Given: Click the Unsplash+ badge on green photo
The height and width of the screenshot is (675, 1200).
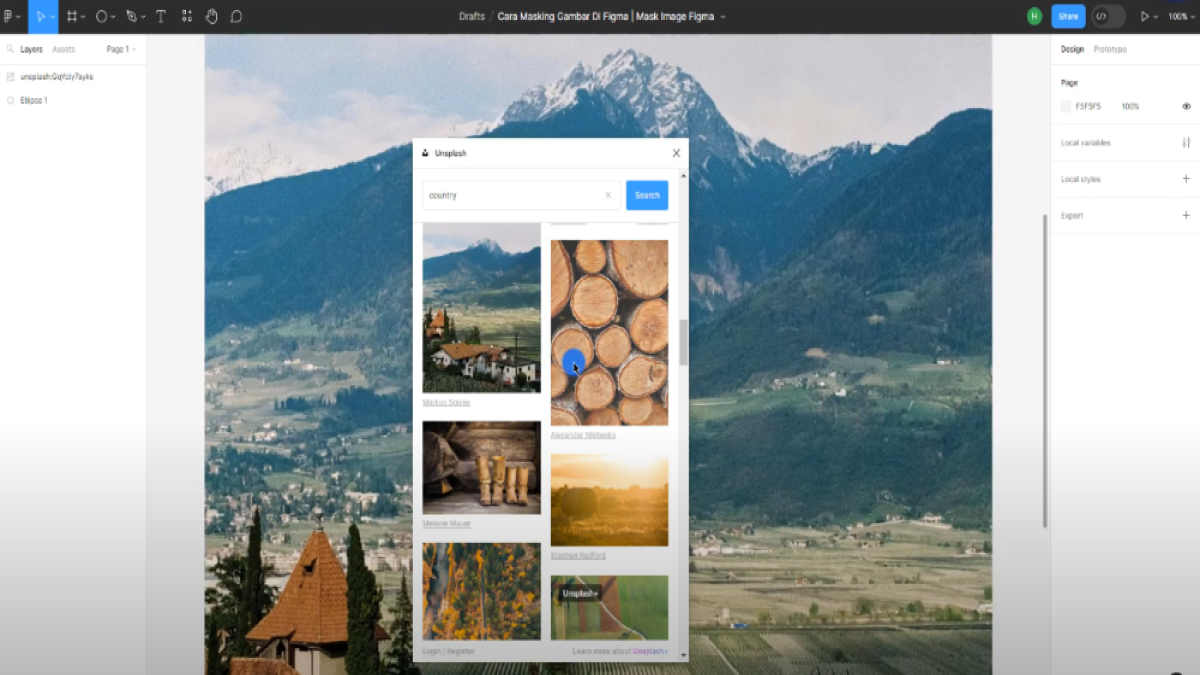Looking at the screenshot, I should tap(580, 593).
